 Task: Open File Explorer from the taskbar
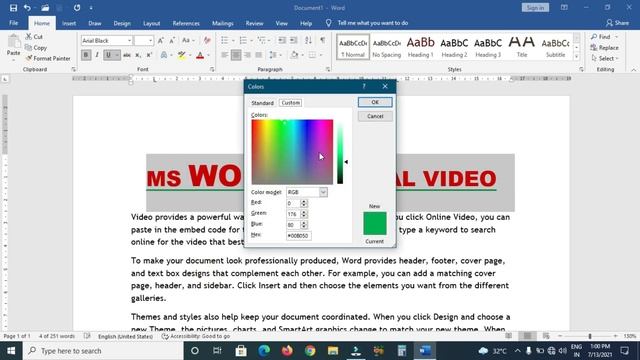pyautogui.click(x=333, y=351)
